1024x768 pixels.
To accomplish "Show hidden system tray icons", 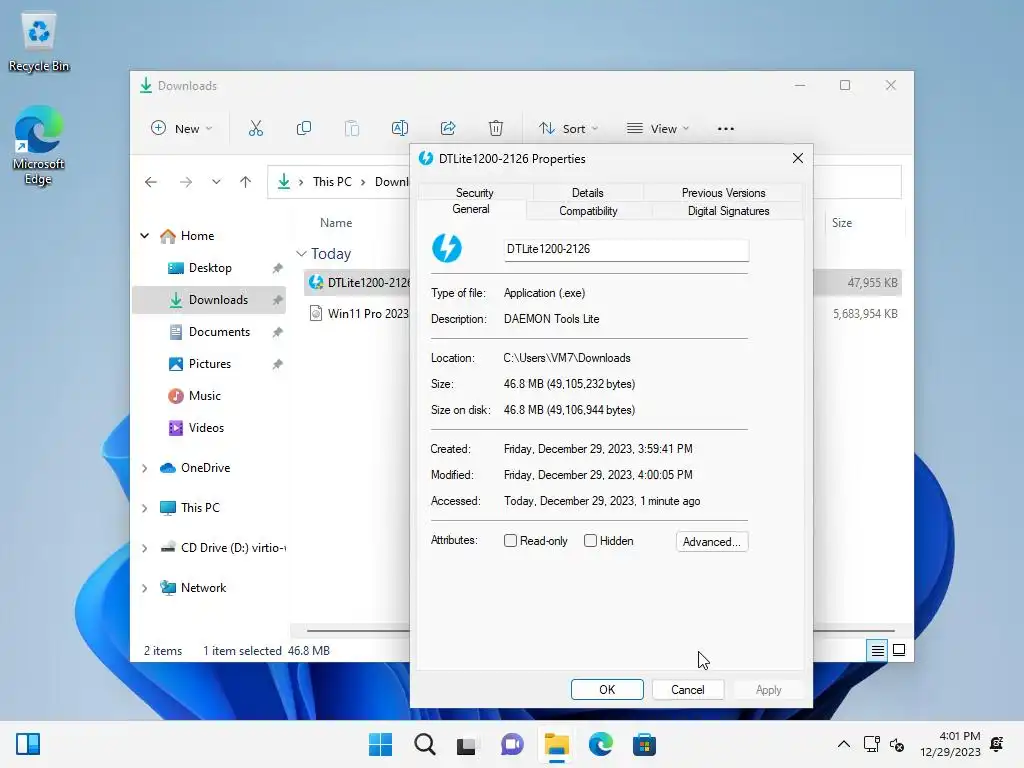I will click(844, 744).
